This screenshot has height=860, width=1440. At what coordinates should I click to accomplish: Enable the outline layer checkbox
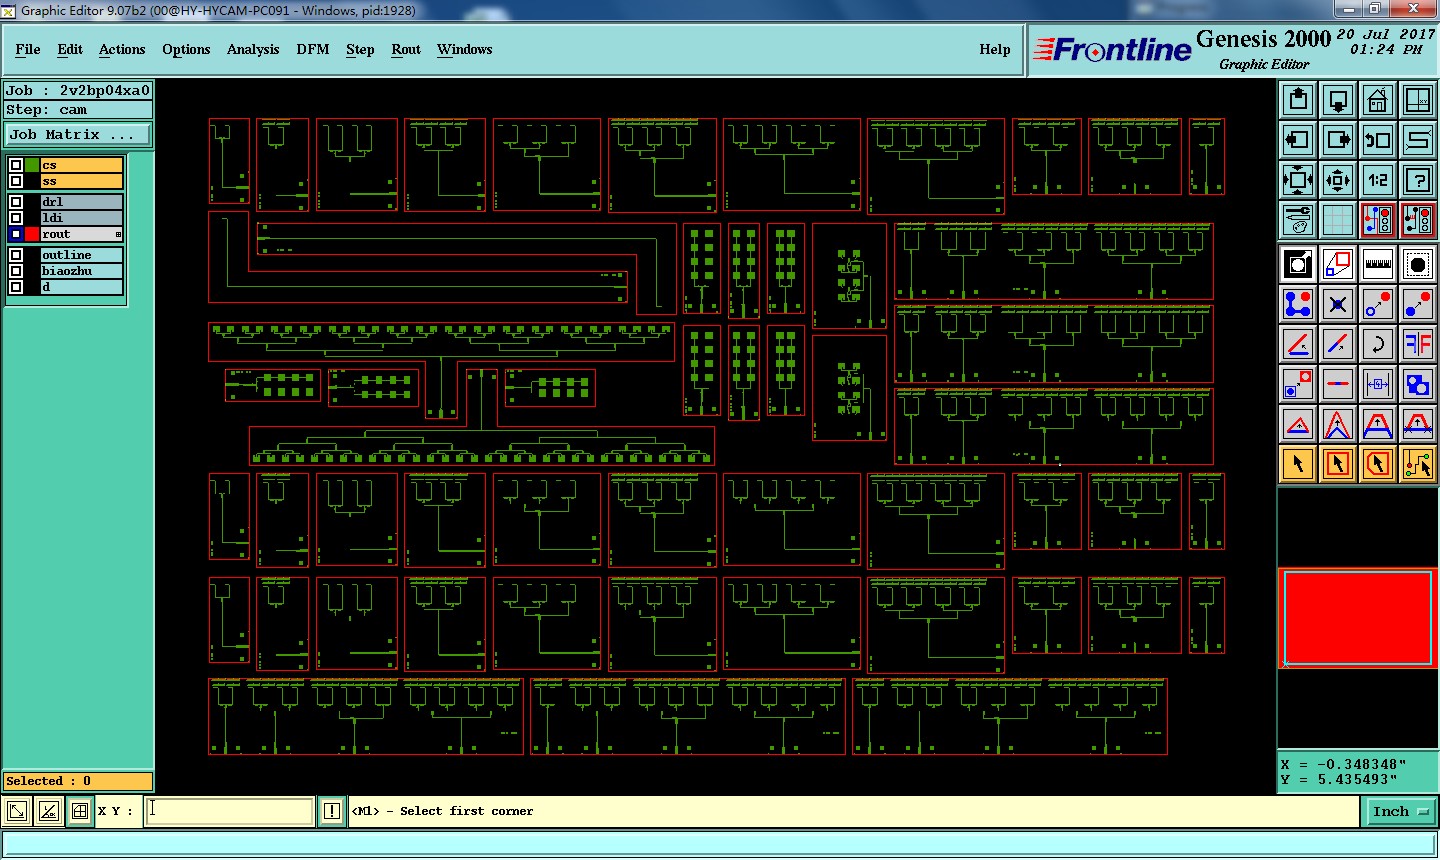pyautogui.click(x=16, y=255)
